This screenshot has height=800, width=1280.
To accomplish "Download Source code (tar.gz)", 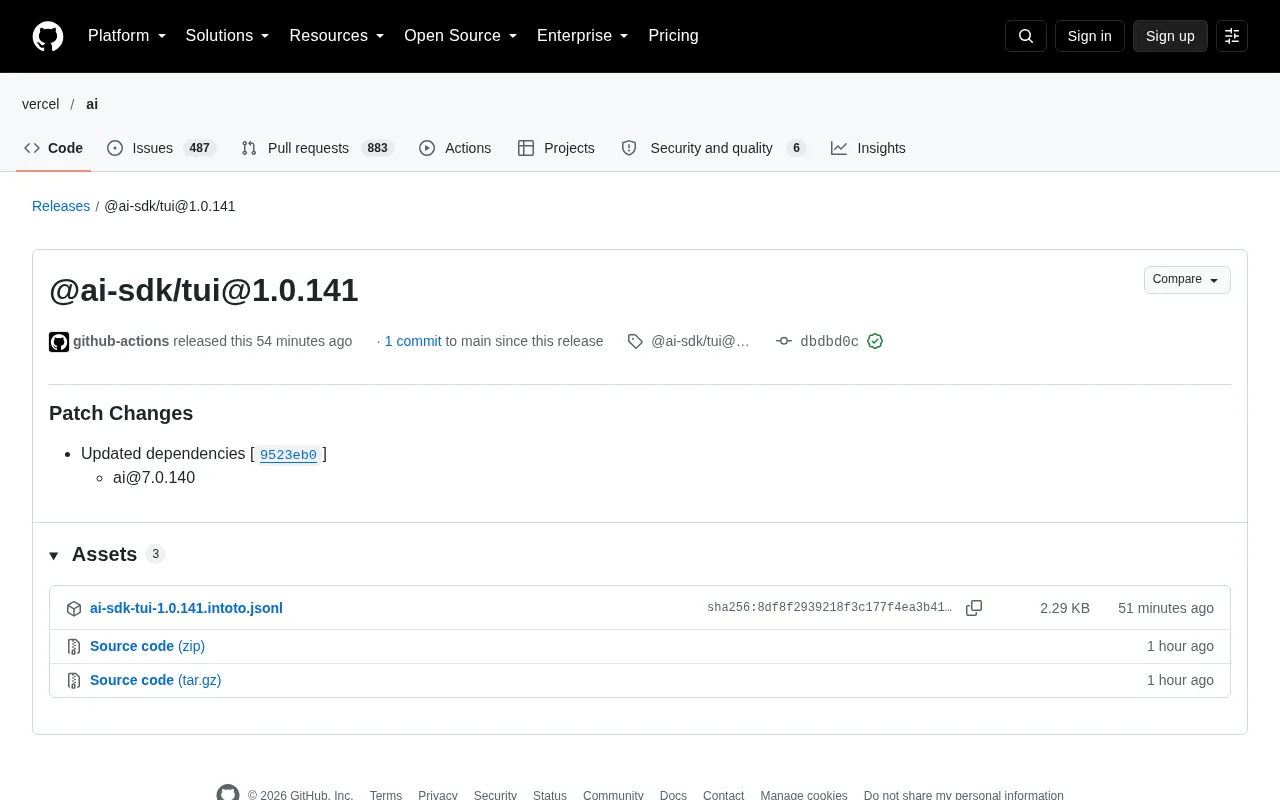I will click(156, 680).
